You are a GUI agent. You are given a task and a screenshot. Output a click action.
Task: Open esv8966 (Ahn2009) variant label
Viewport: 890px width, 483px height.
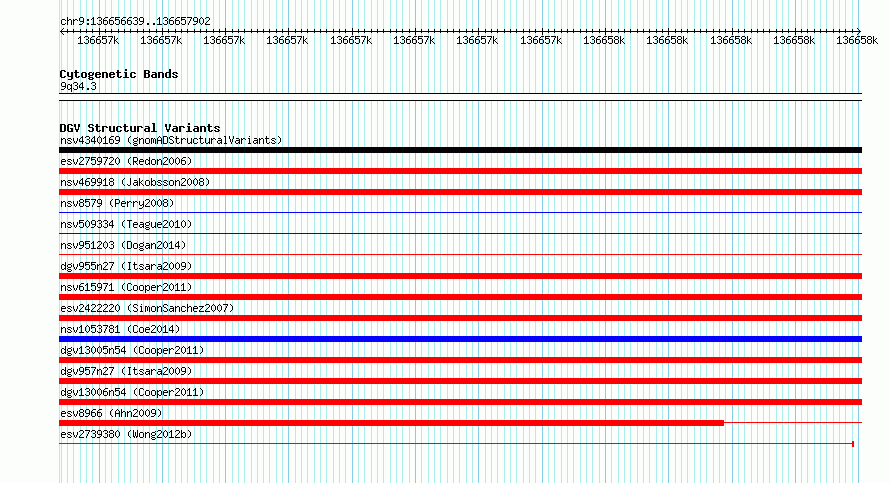pos(111,413)
